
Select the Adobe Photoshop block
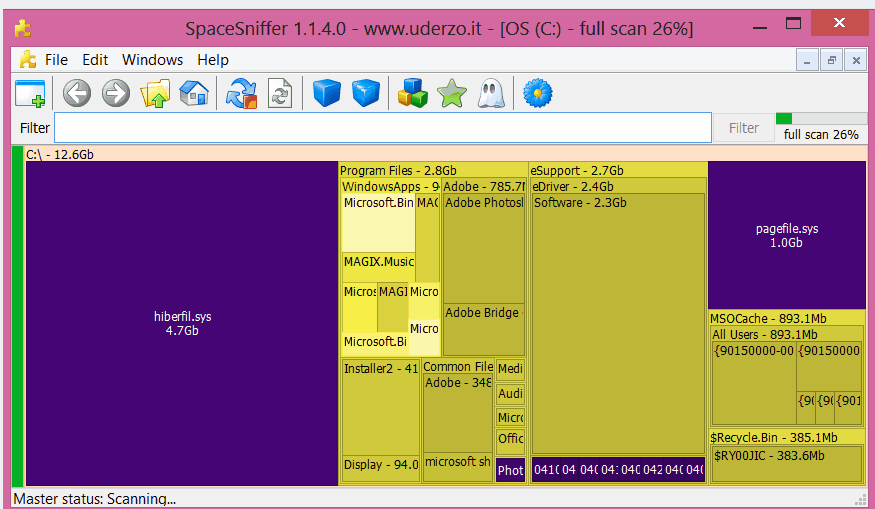(x=484, y=248)
